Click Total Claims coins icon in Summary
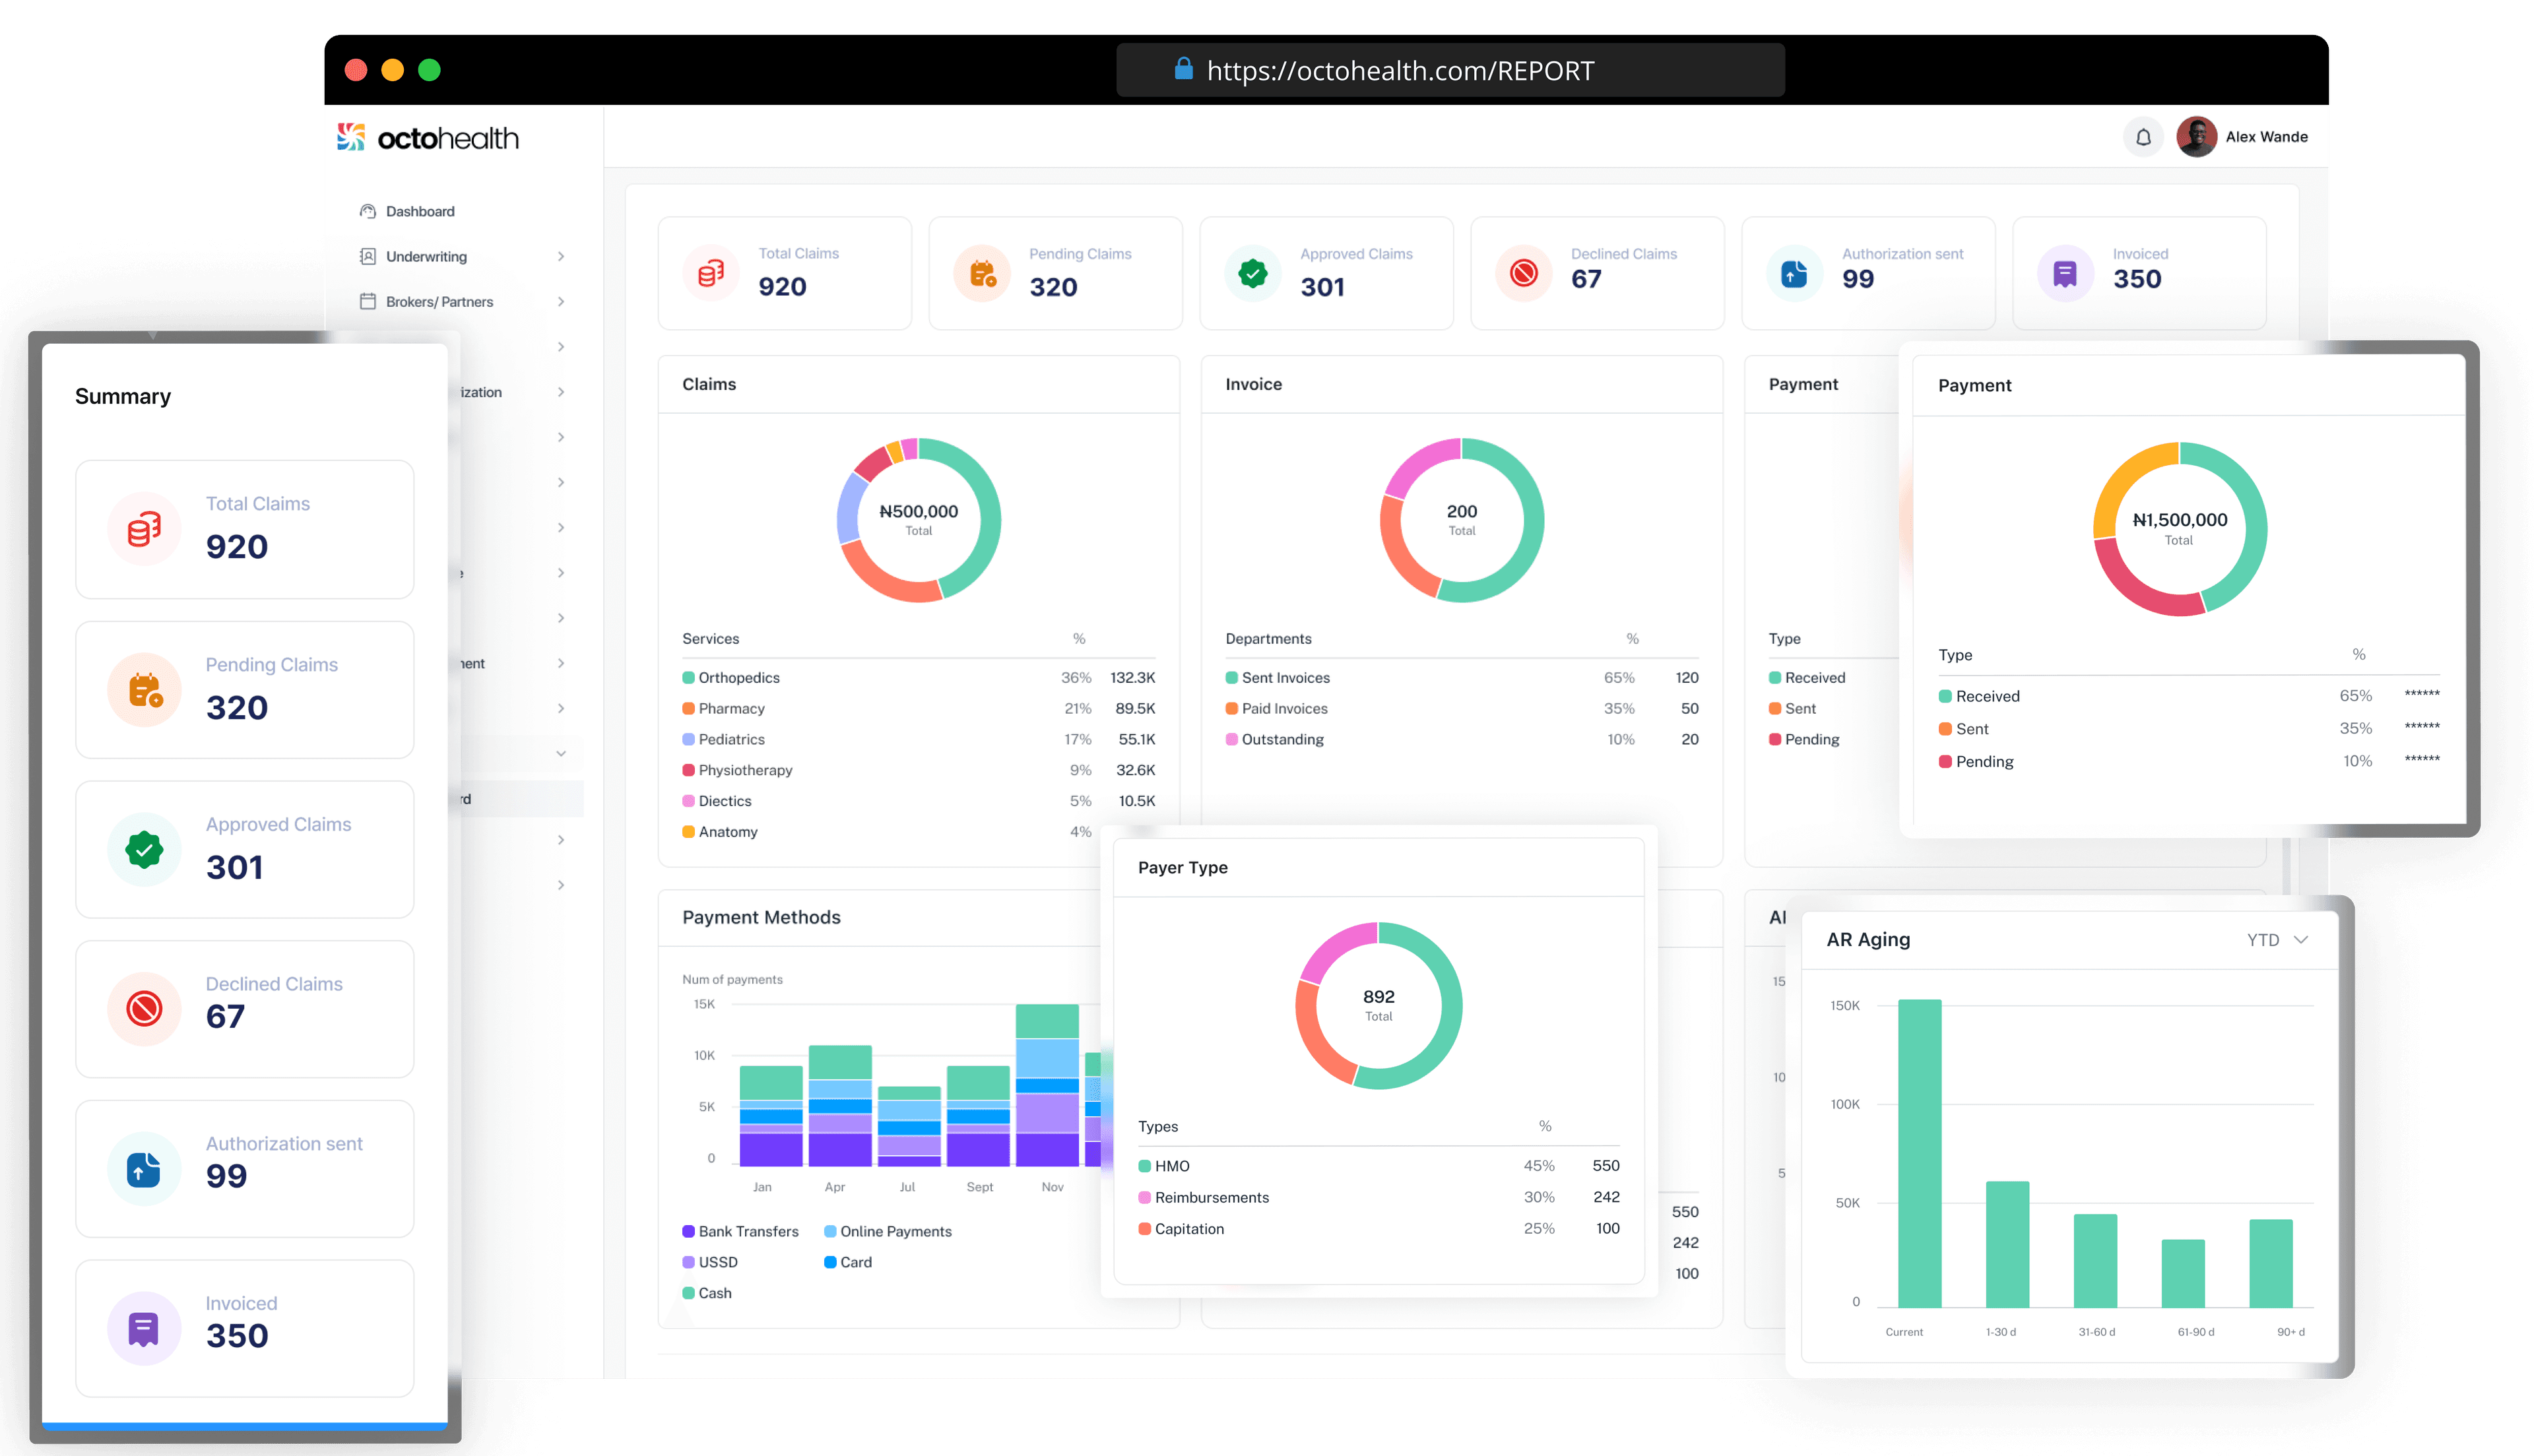This screenshot has width=2534, height=1456. [144, 529]
